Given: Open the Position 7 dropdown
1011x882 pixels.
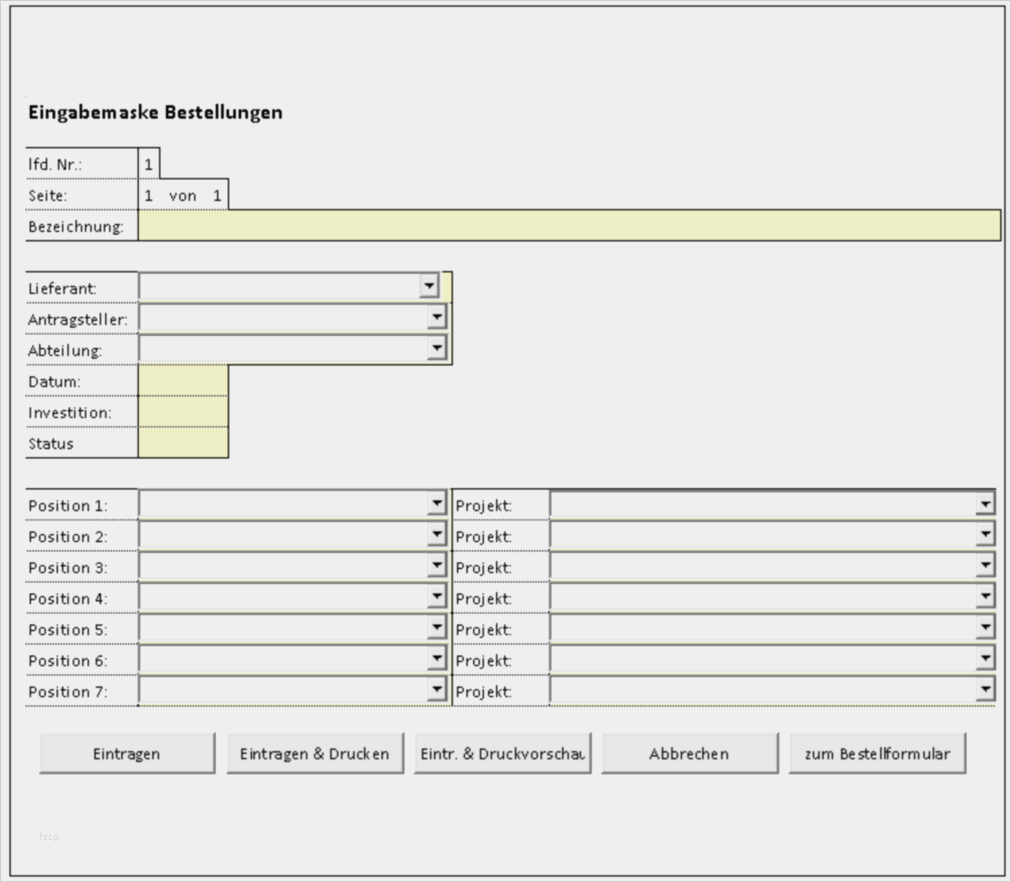Looking at the screenshot, I should click(437, 689).
